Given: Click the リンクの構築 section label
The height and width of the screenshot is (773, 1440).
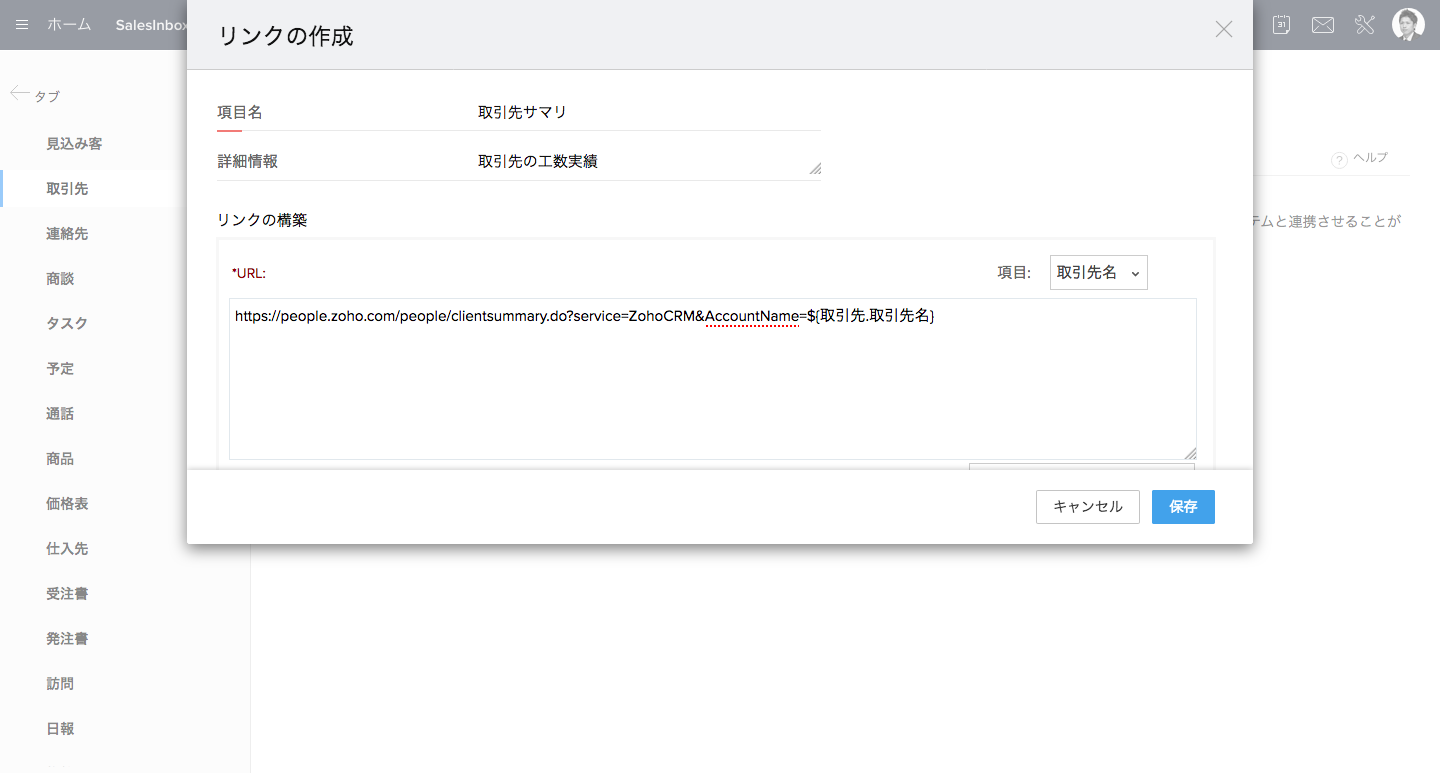Looking at the screenshot, I should pos(262,220).
